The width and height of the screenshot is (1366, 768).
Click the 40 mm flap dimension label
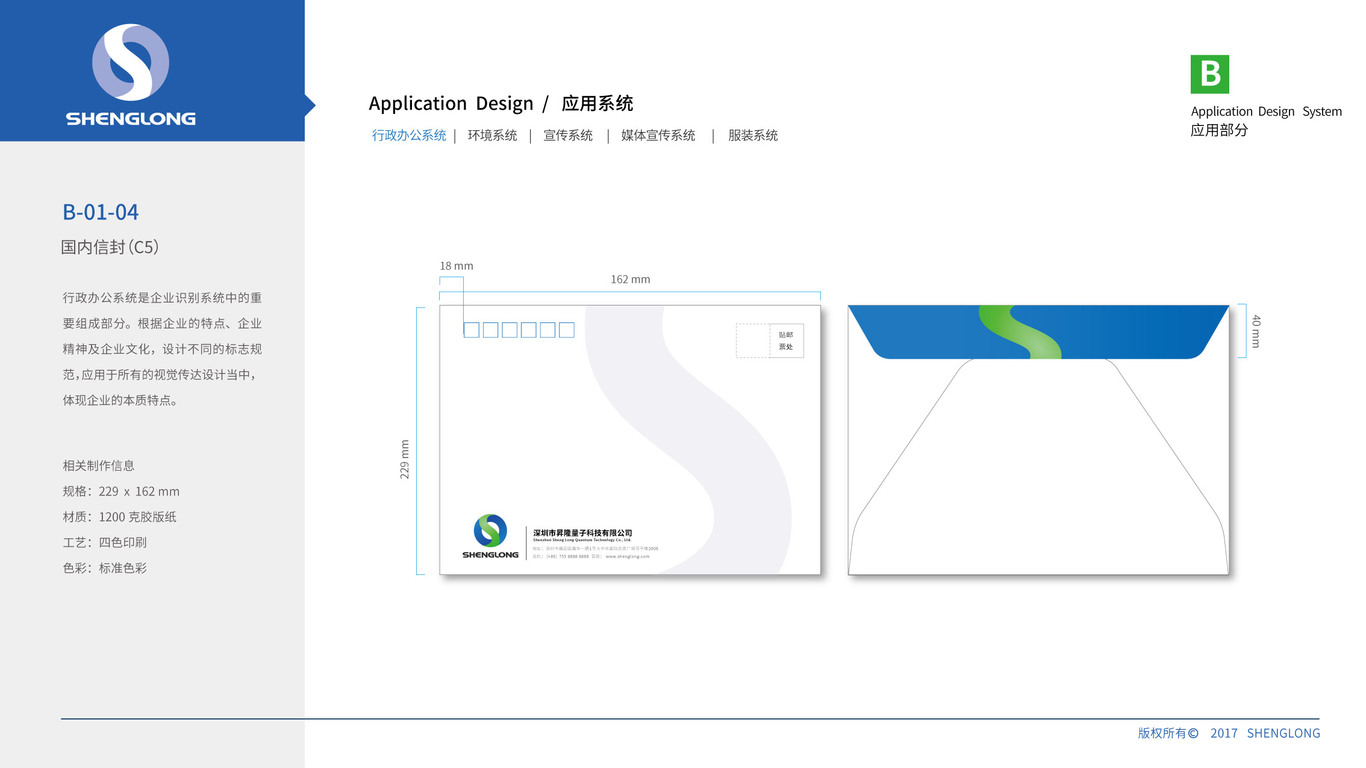point(1256,331)
